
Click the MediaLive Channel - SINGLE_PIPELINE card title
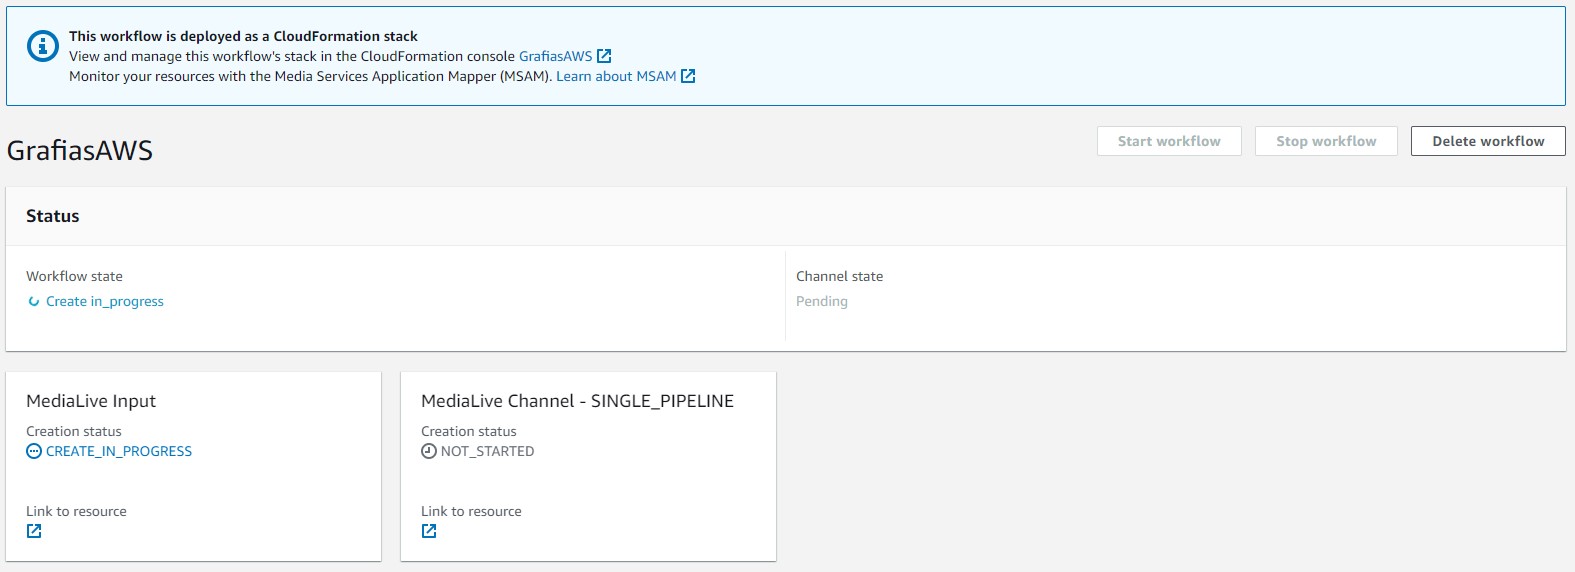click(x=577, y=401)
